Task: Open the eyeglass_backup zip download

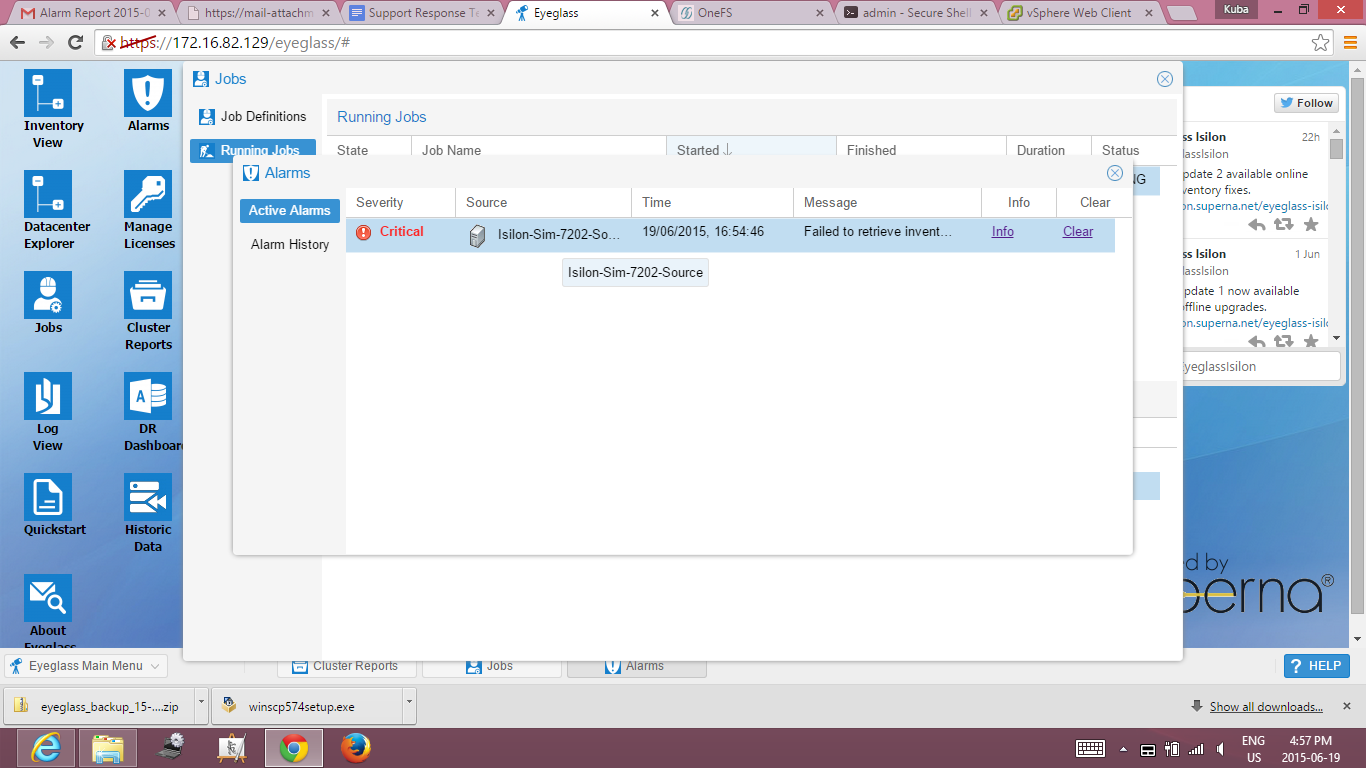Action: click(100, 706)
